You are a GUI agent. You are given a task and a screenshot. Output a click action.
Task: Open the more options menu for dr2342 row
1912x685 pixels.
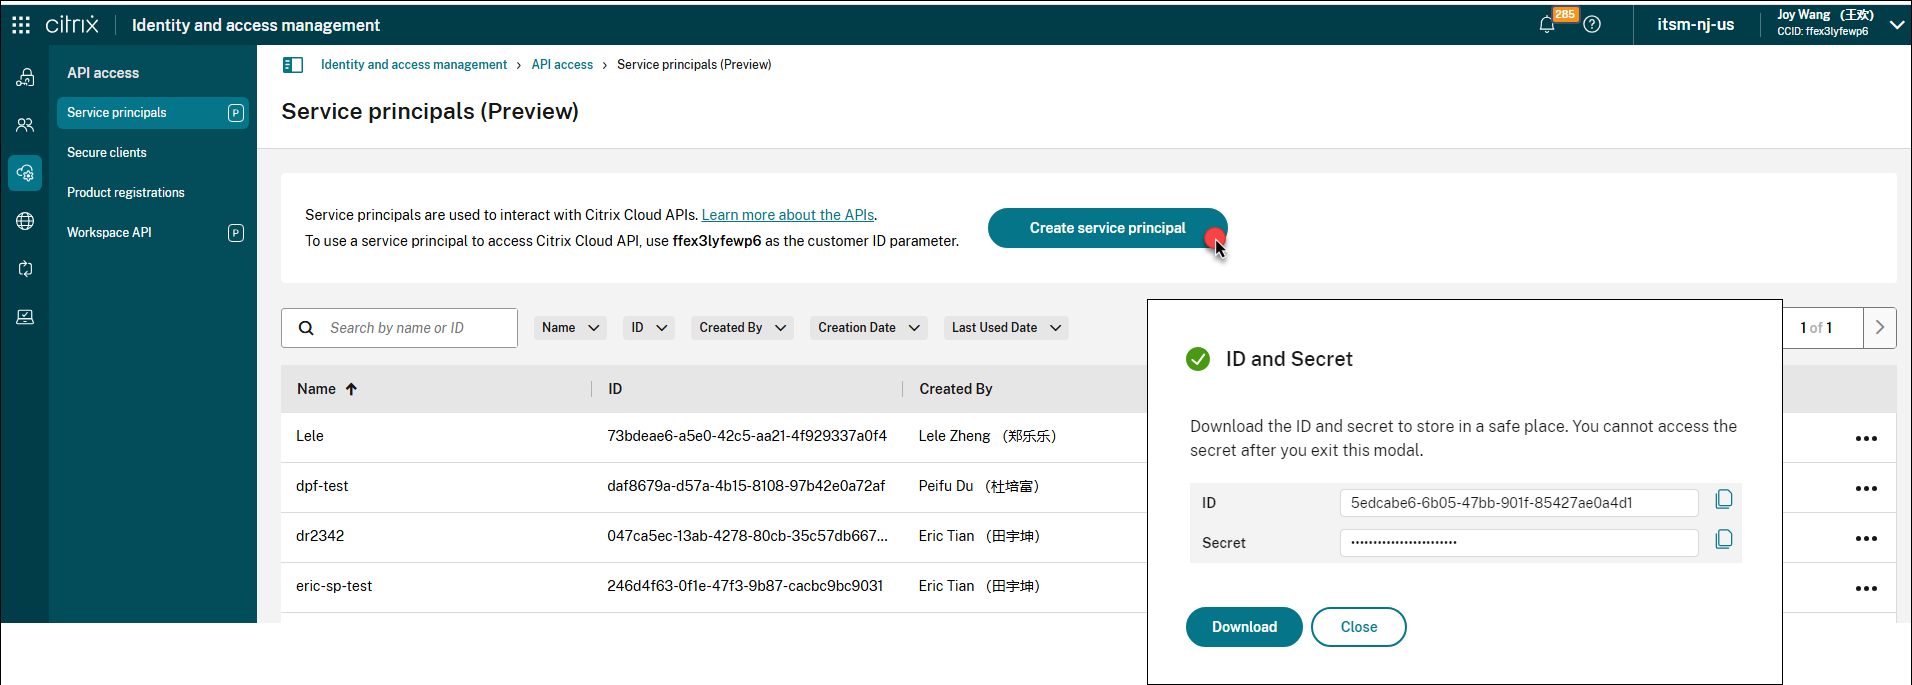1866,538
